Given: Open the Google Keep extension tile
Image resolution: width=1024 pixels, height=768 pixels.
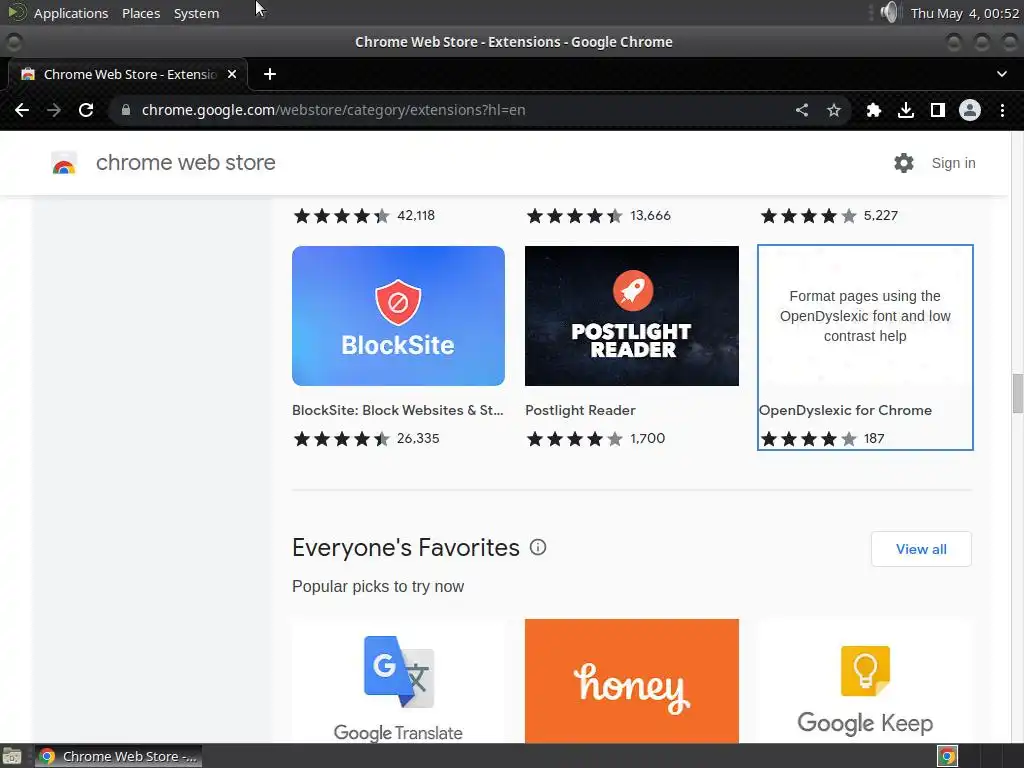Looking at the screenshot, I should point(865,681).
